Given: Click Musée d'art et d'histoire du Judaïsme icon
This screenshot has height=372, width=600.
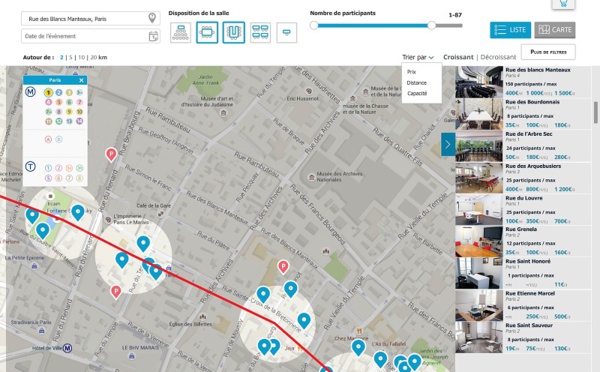Looking at the screenshot, I should click(x=223, y=113).
